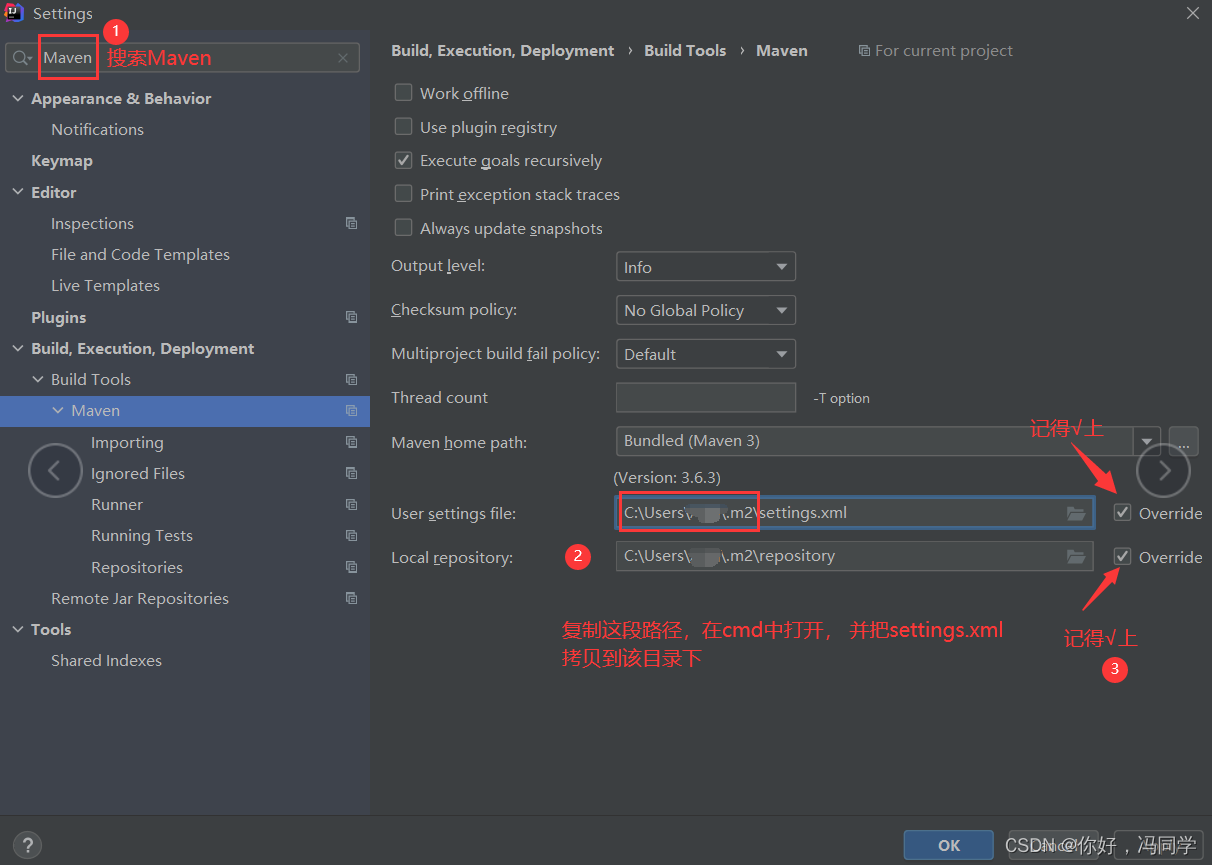Screen dimensions: 1212x865
Task: Collapse the Appearance & Behavior section
Action: (x=17, y=98)
